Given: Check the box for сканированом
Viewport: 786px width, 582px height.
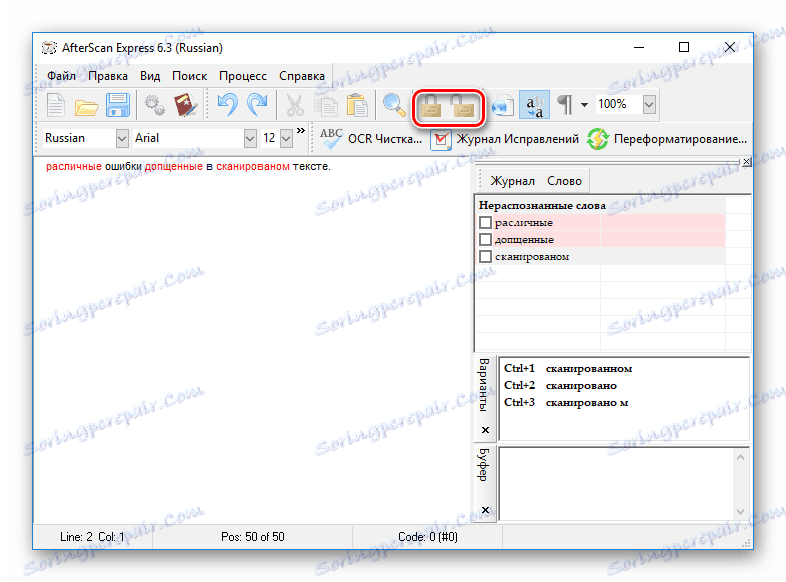Looking at the screenshot, I should (x=485, y=256).
